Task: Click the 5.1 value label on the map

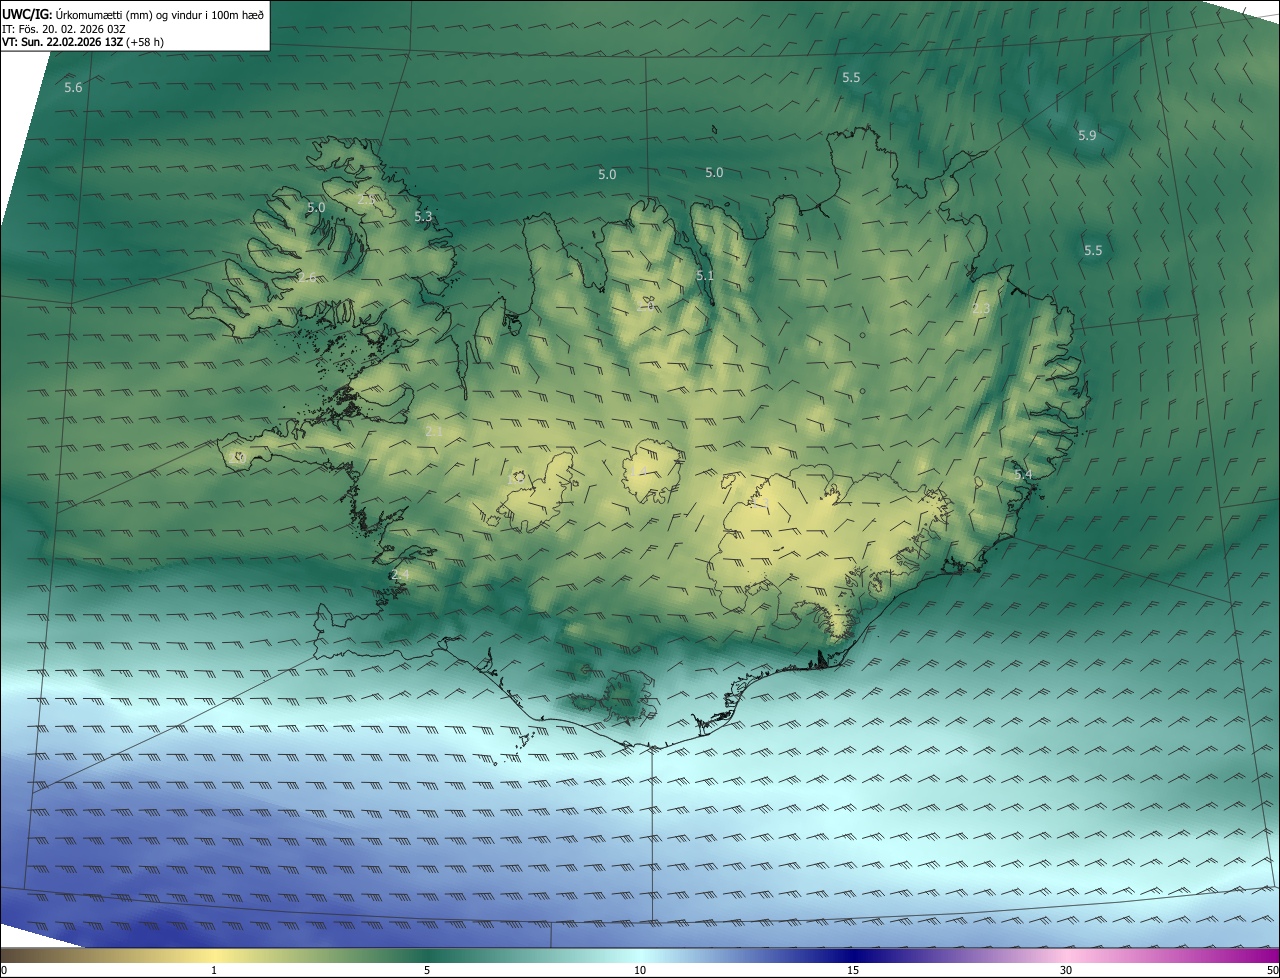Action: point(705,276)
